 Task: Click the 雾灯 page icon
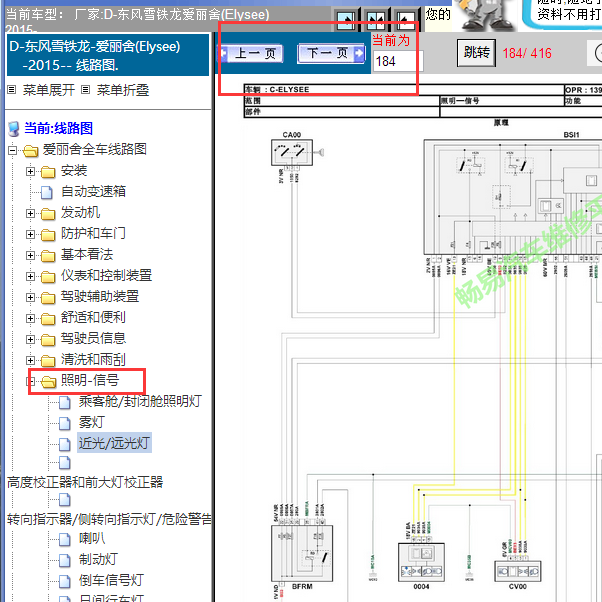(64, 423)
